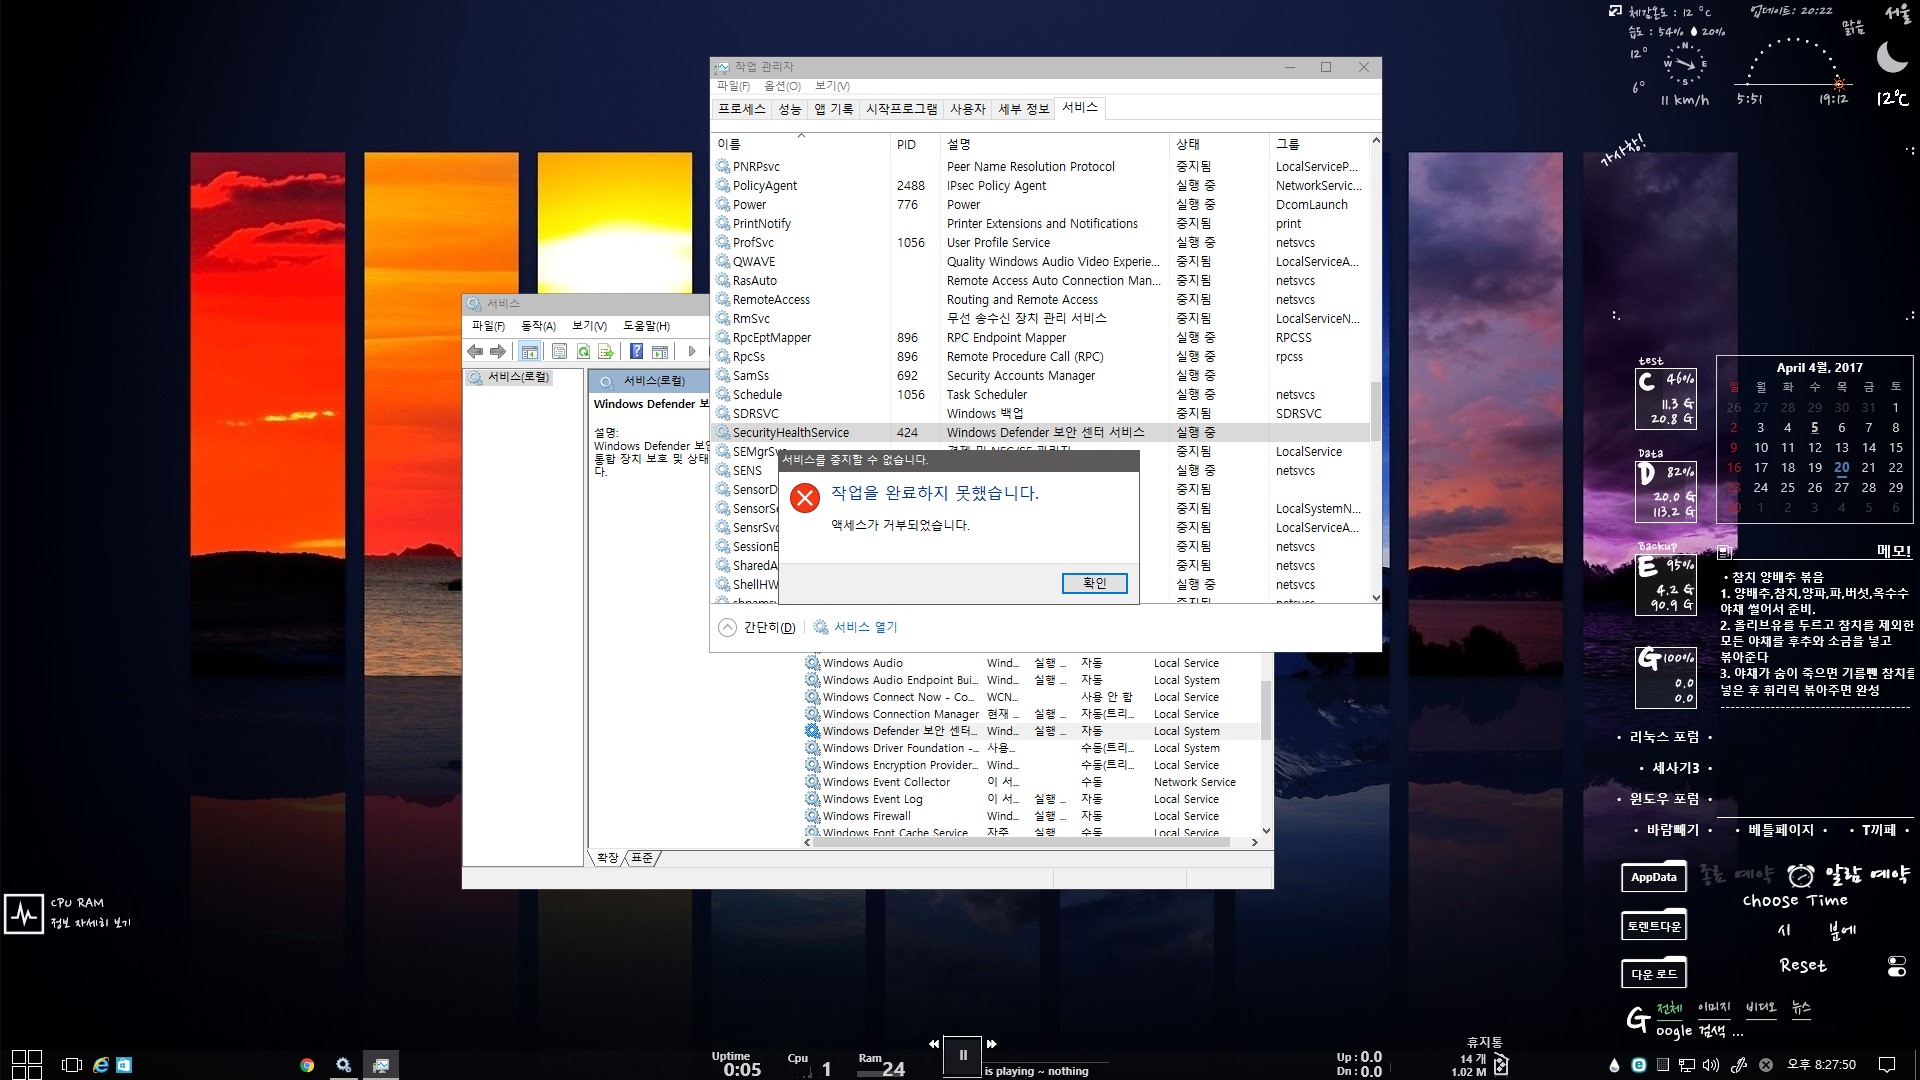The width and height of the screenshot is (1920, 1080).
Task: Switch to the 시작프로그램 tab
Action: click(902, 109)
